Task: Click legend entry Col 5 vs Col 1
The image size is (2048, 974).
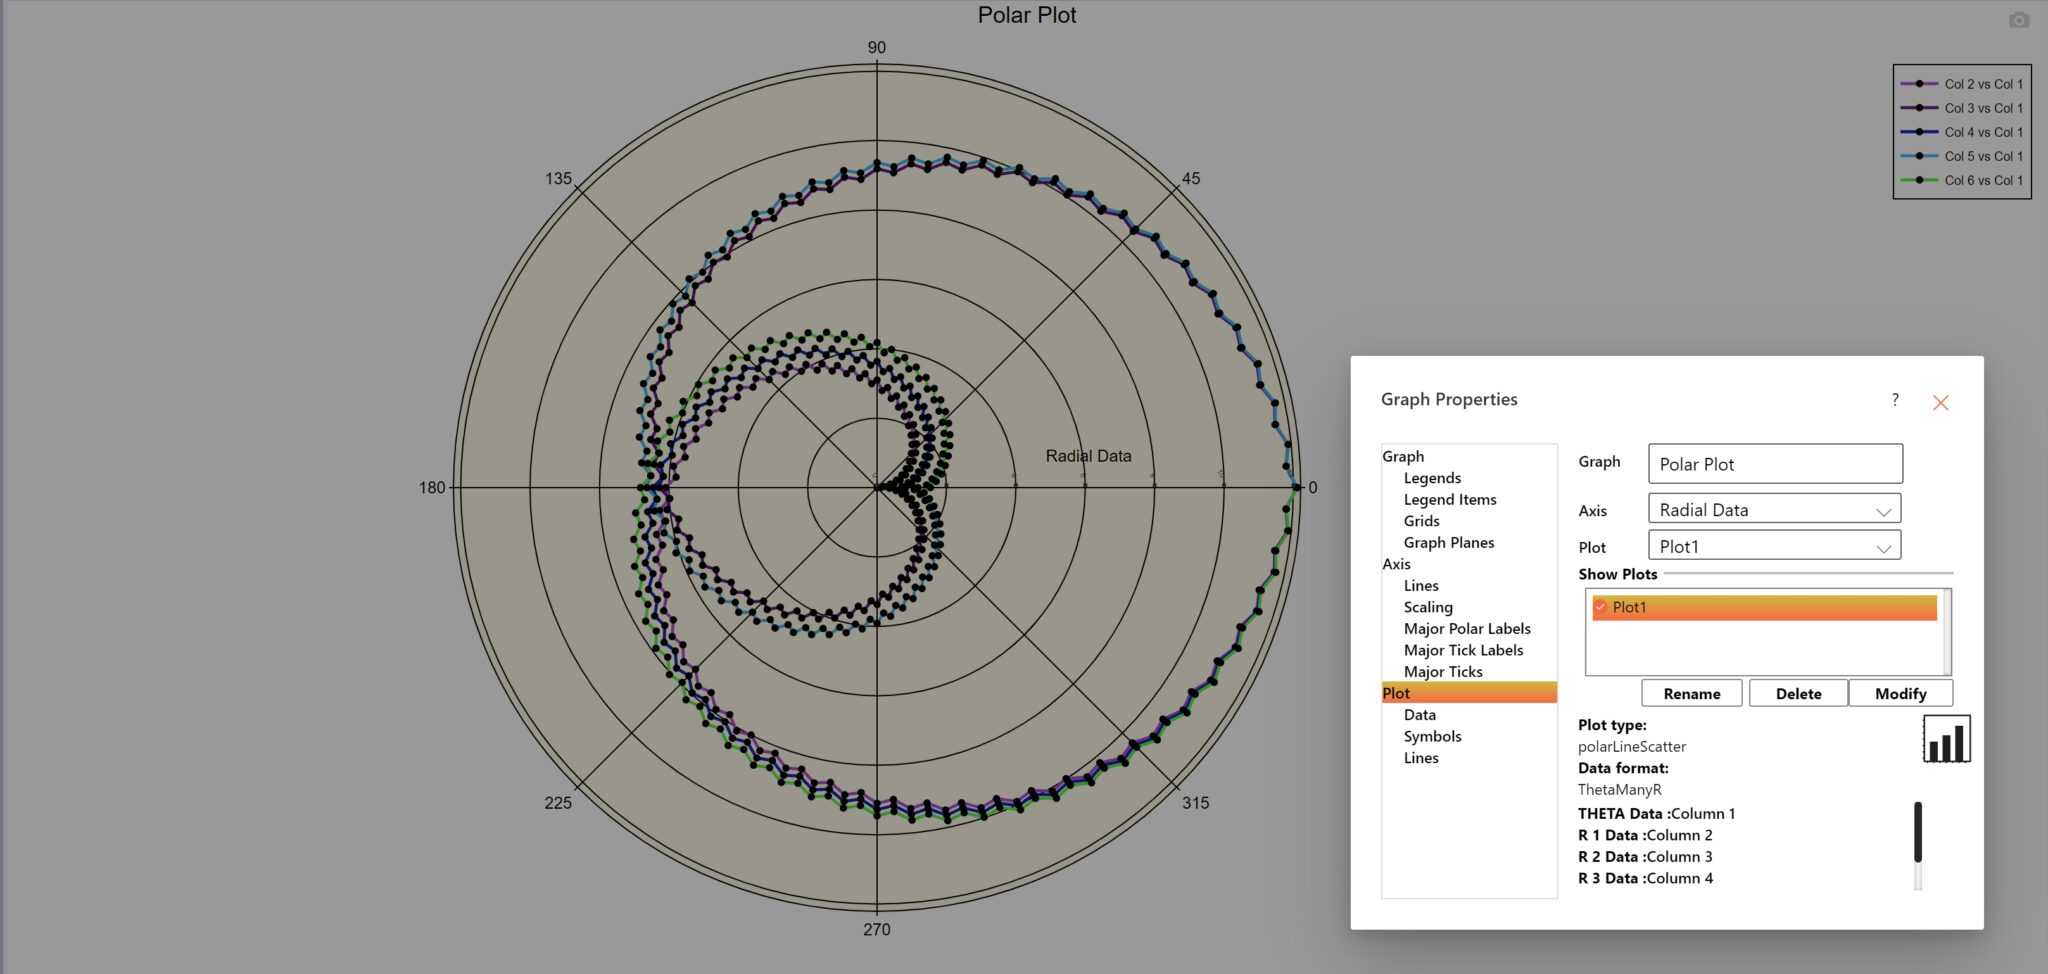Action: 1962,156
